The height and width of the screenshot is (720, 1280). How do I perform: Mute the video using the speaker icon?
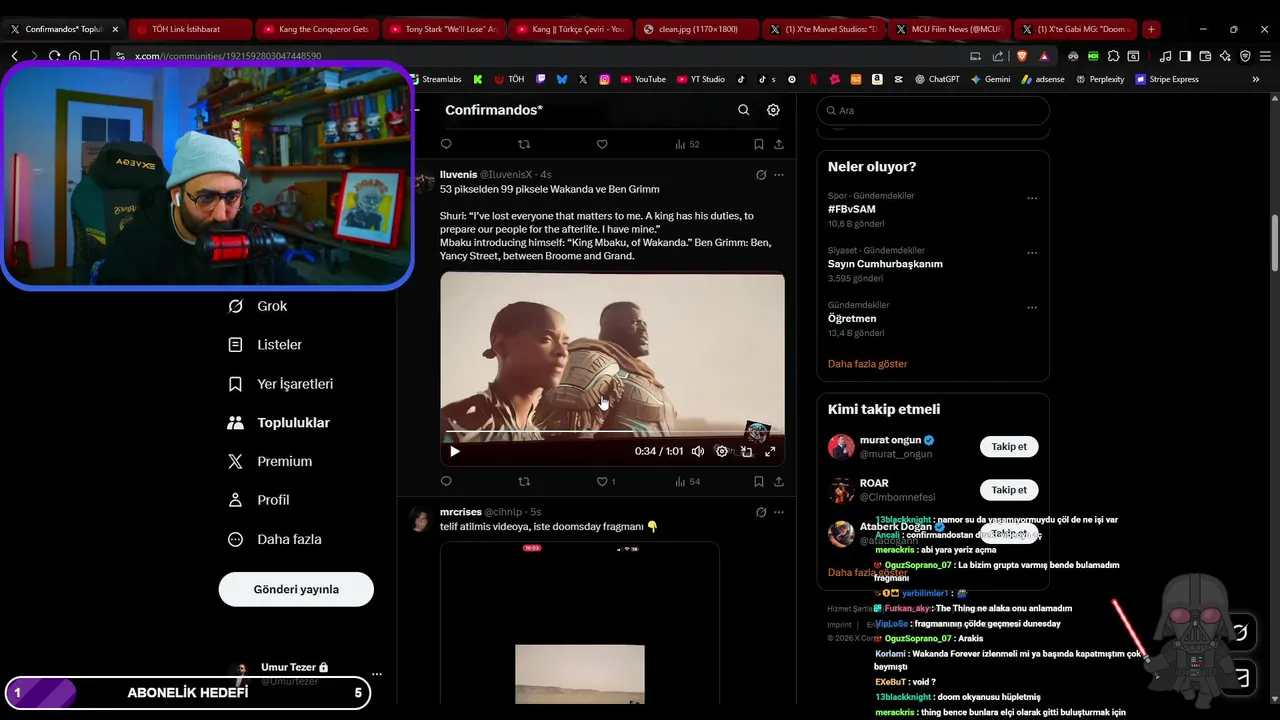(698, 451)
